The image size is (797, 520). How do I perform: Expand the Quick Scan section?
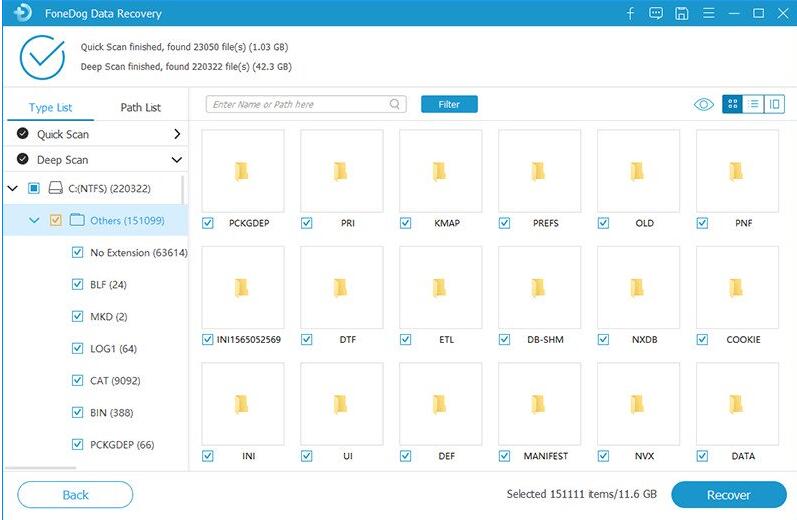[x=177, y=134]
